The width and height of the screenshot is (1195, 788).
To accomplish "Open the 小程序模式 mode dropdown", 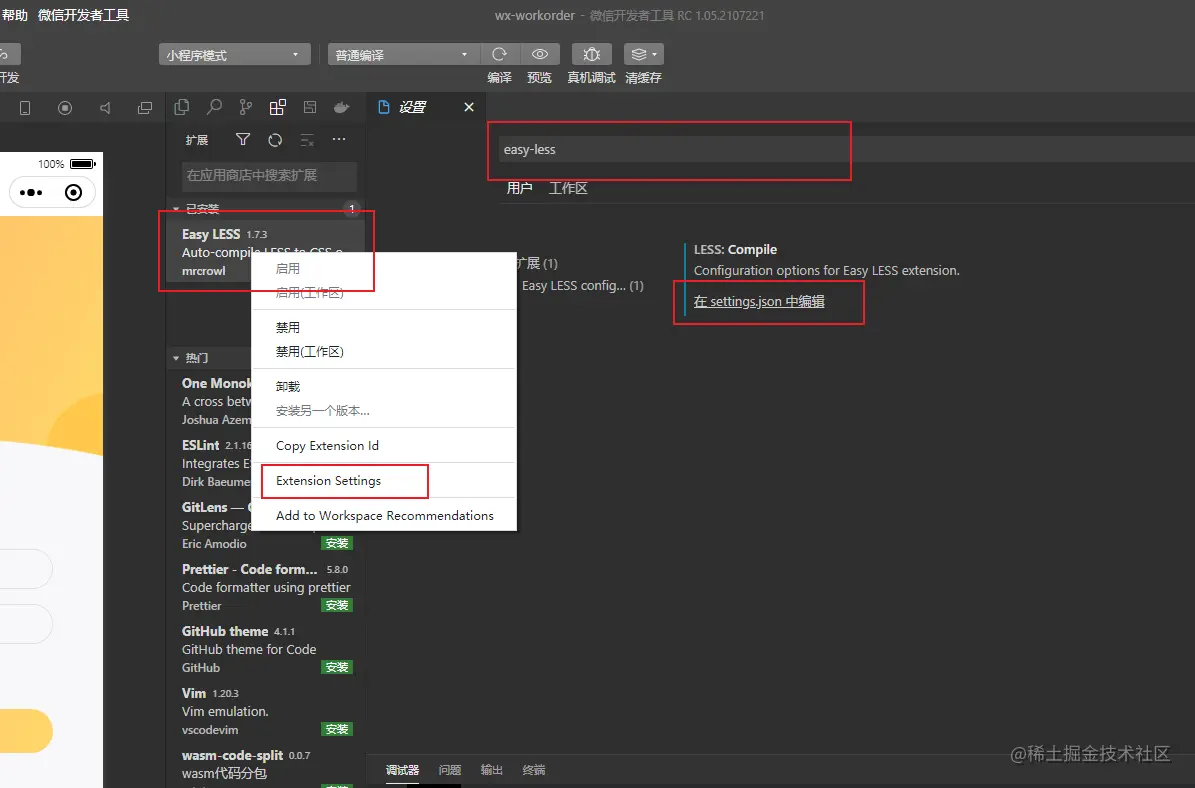I will (x=235, y=55).
